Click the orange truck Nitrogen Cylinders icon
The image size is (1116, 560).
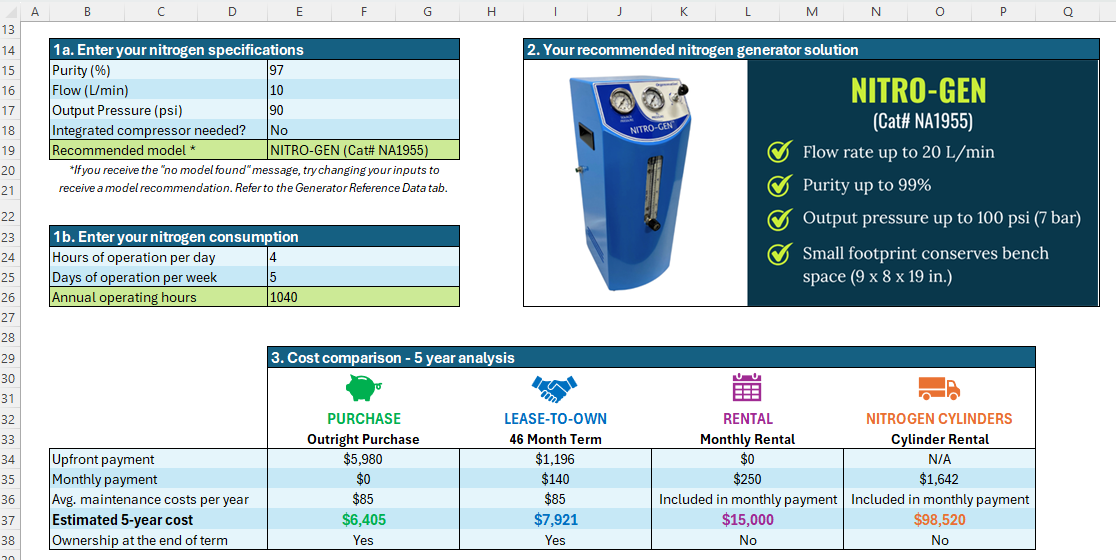pyautogui.click(x=939, y=389)
